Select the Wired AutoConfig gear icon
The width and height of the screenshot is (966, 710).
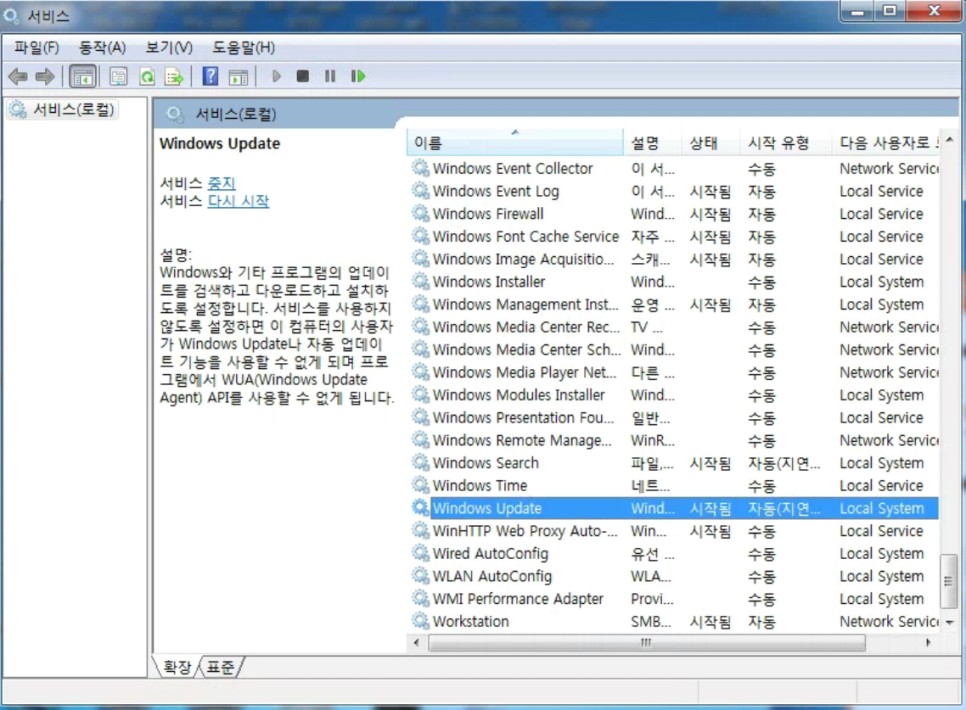(421, 553)
